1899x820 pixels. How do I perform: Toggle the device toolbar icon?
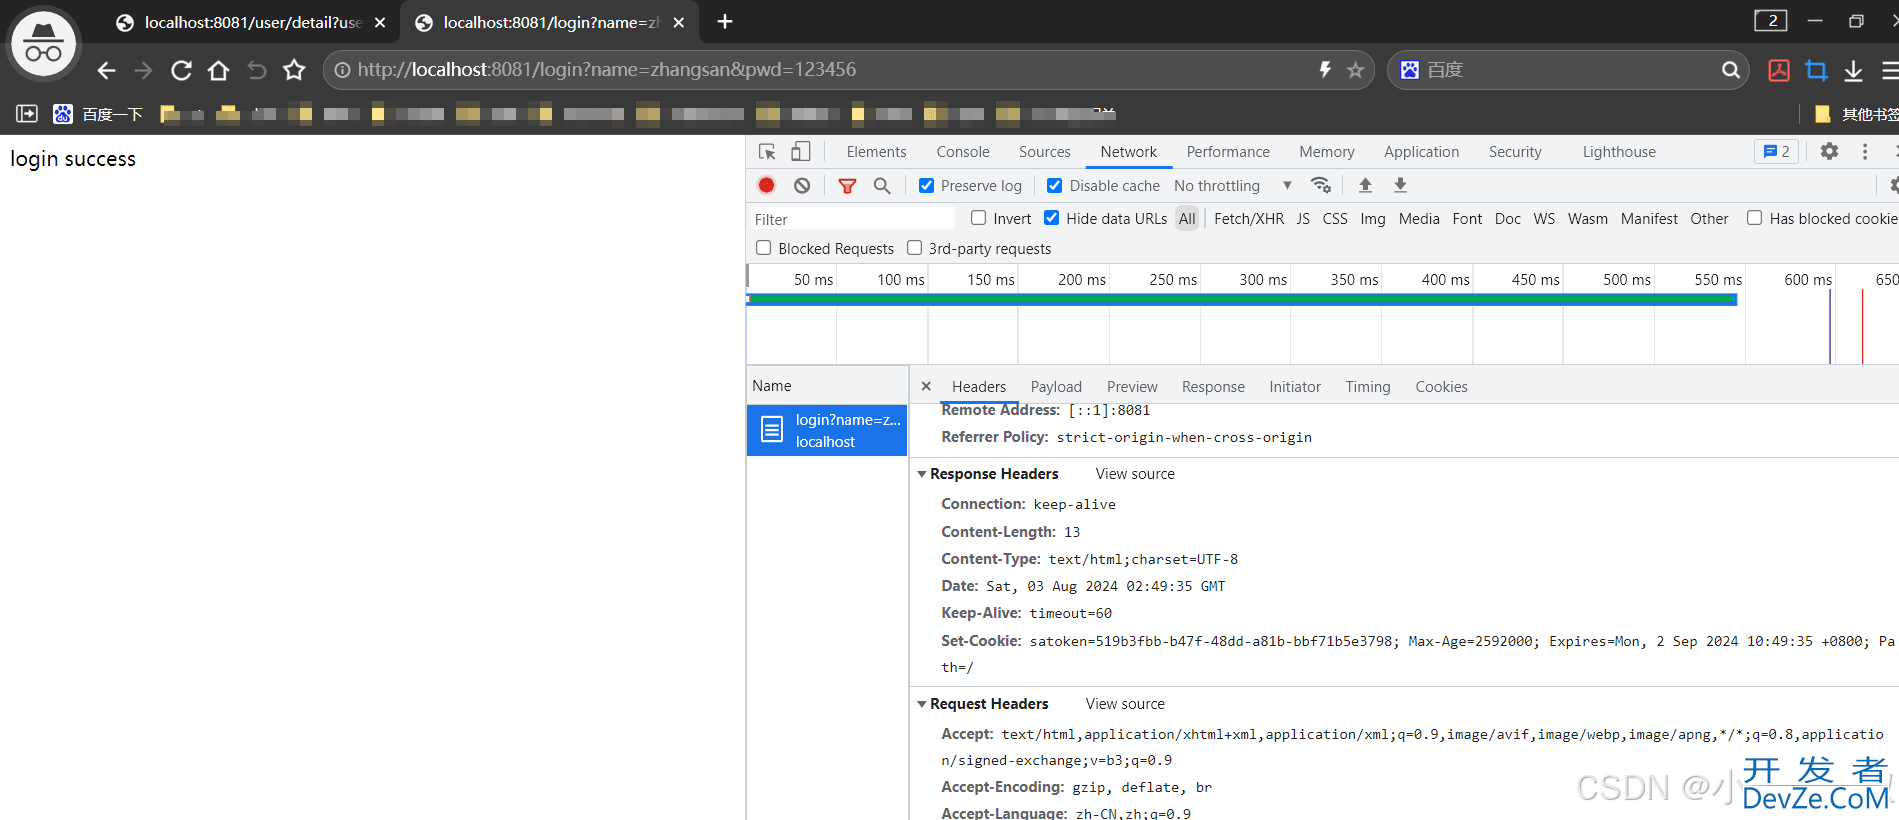[x=800, y=152]
